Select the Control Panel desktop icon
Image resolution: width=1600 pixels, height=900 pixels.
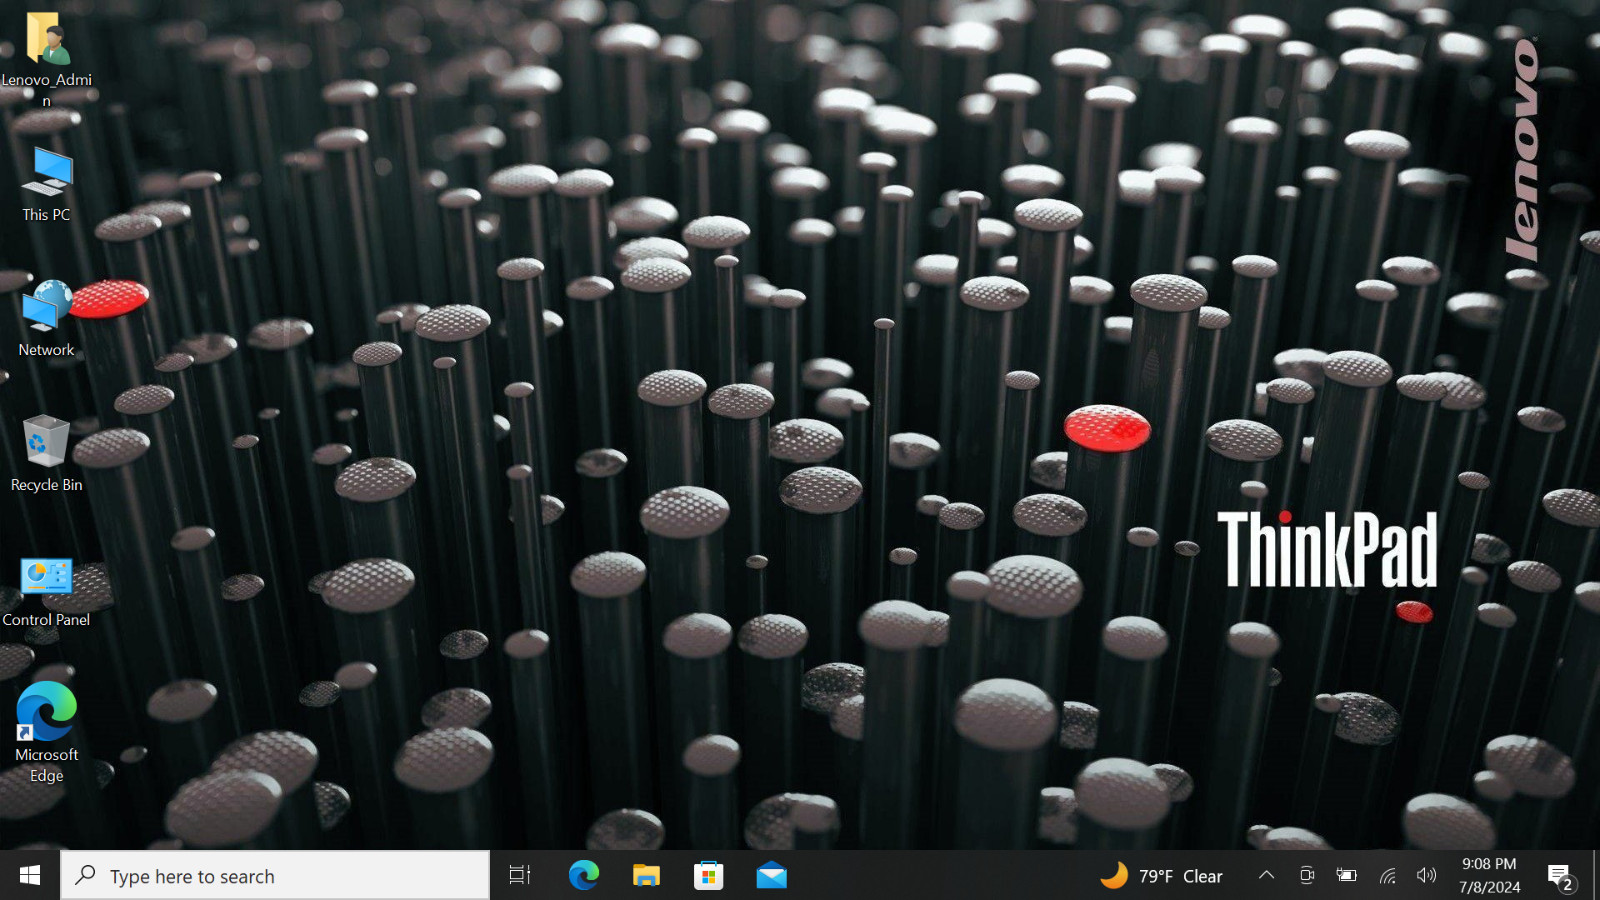46,592
